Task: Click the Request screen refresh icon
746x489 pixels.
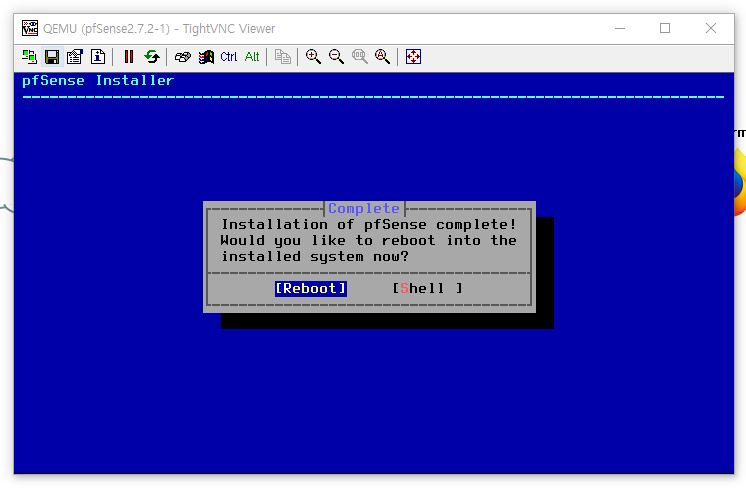Action: tap(152, 57)
